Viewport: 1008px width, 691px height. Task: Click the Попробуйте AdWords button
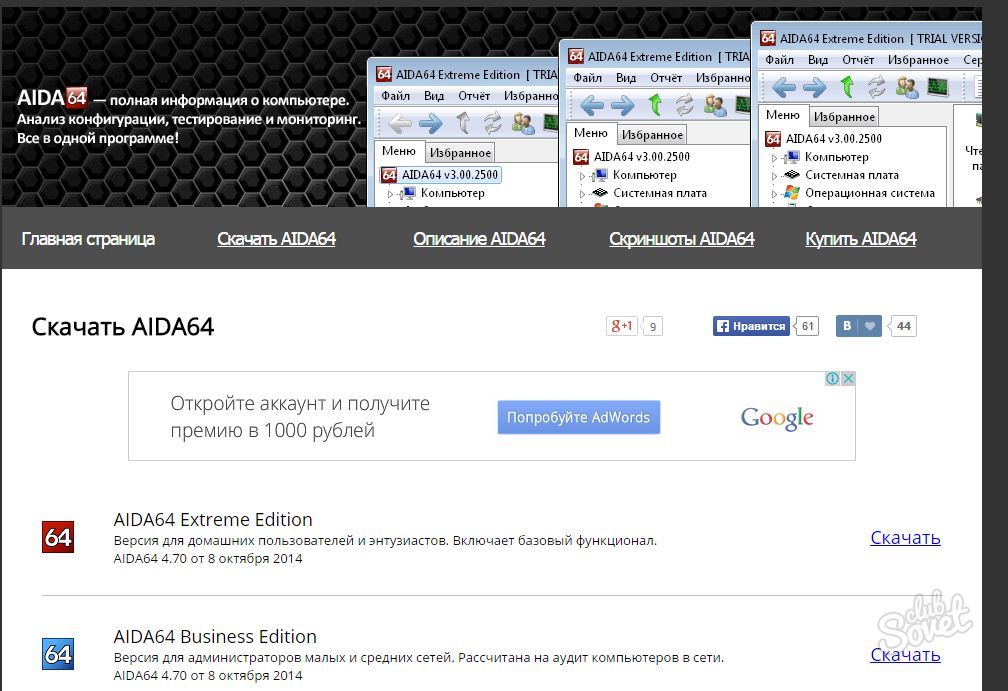(578, 417)
